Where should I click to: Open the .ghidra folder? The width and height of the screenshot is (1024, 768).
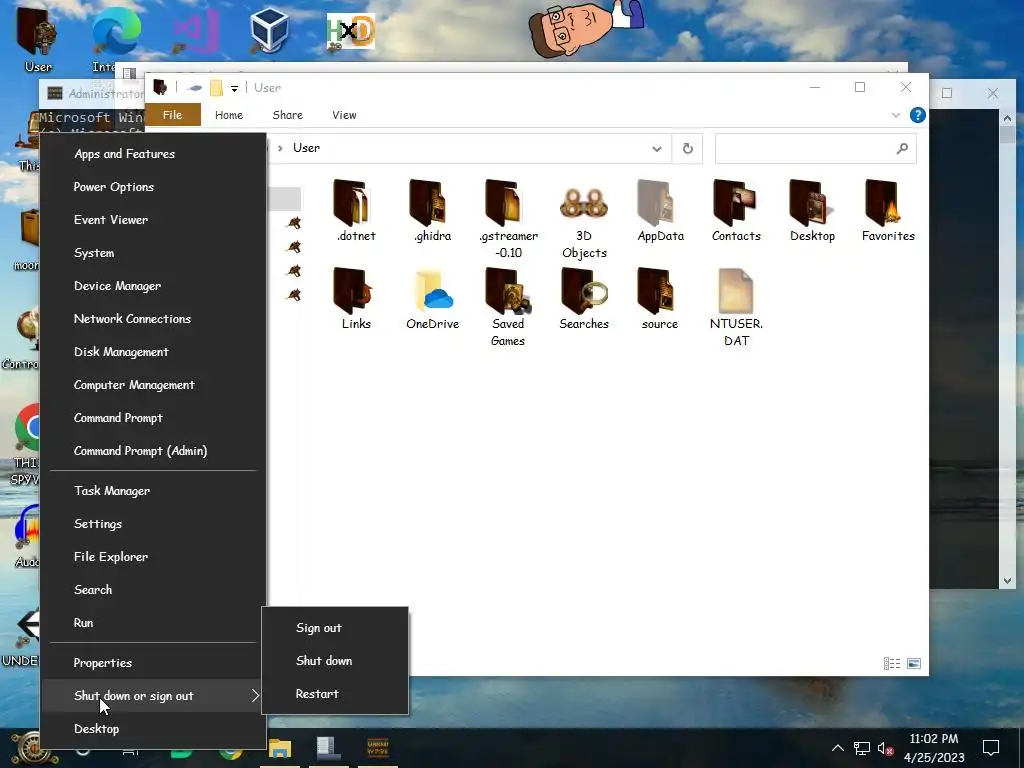click(x=432, y=211)
